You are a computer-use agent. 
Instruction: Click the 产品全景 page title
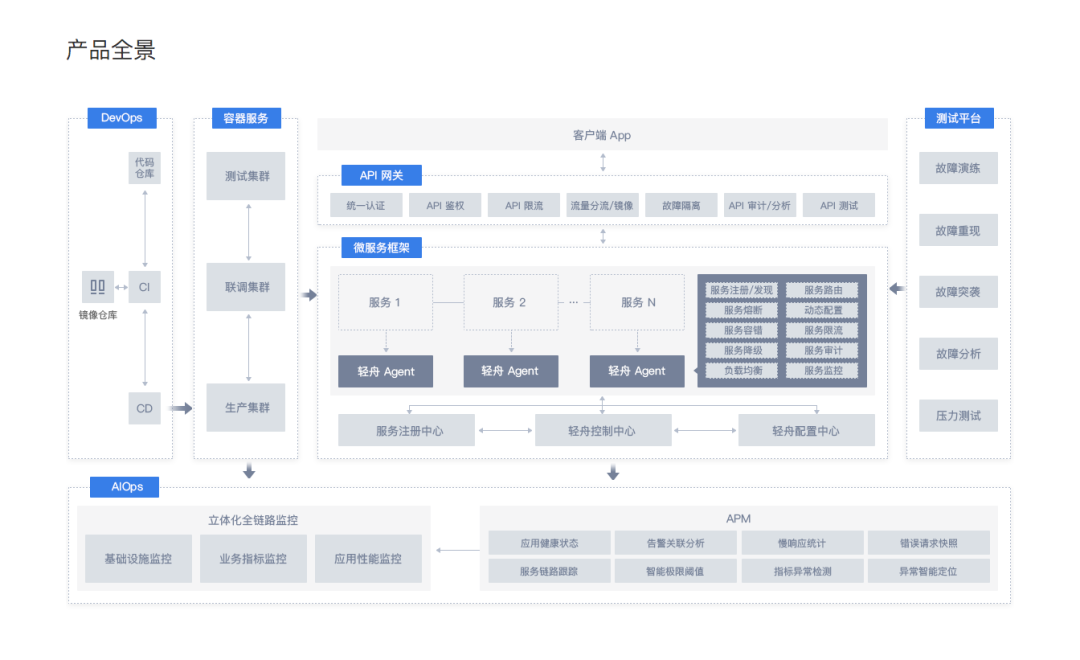click(111, 50)
